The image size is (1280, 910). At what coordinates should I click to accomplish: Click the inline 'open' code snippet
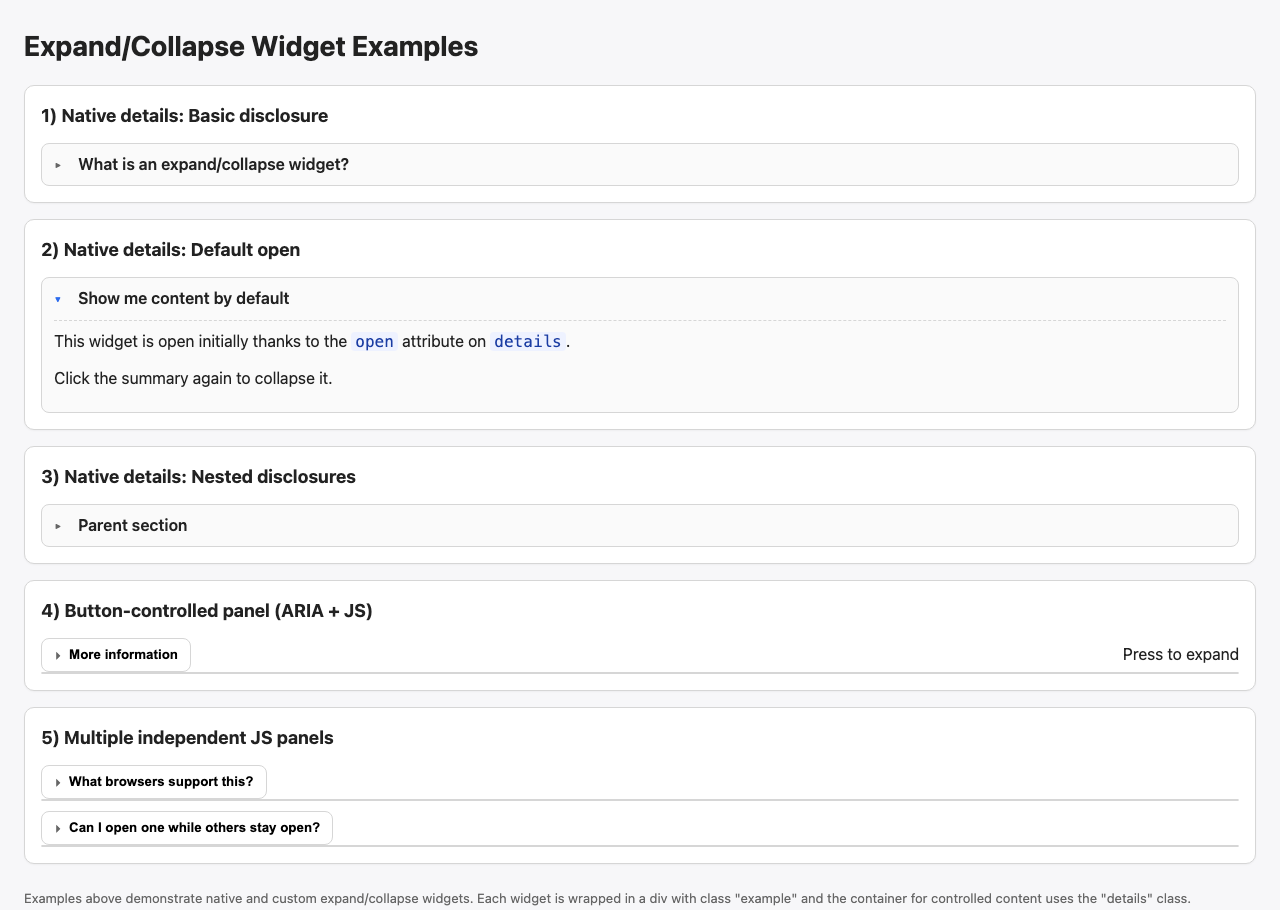[374, 341]
